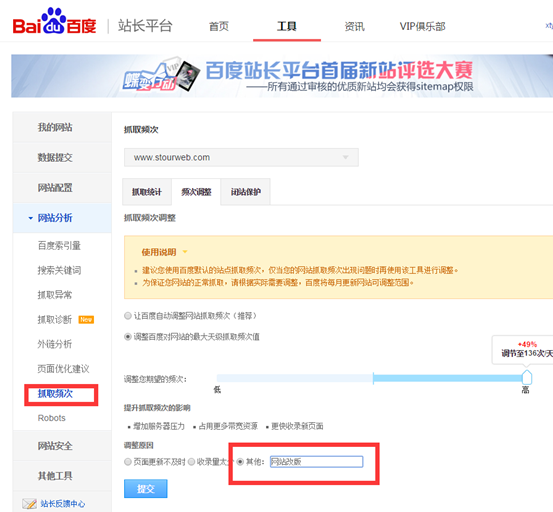The image size is (553, 512).
Task: Open the 站长反馈中心 envelope icon
Action: (29, 503)
